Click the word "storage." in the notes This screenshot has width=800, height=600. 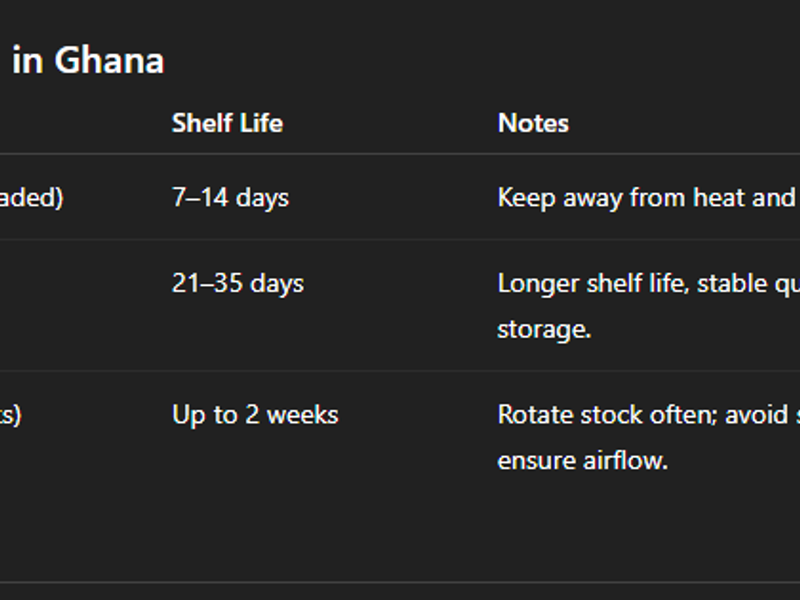pos(544,329)
